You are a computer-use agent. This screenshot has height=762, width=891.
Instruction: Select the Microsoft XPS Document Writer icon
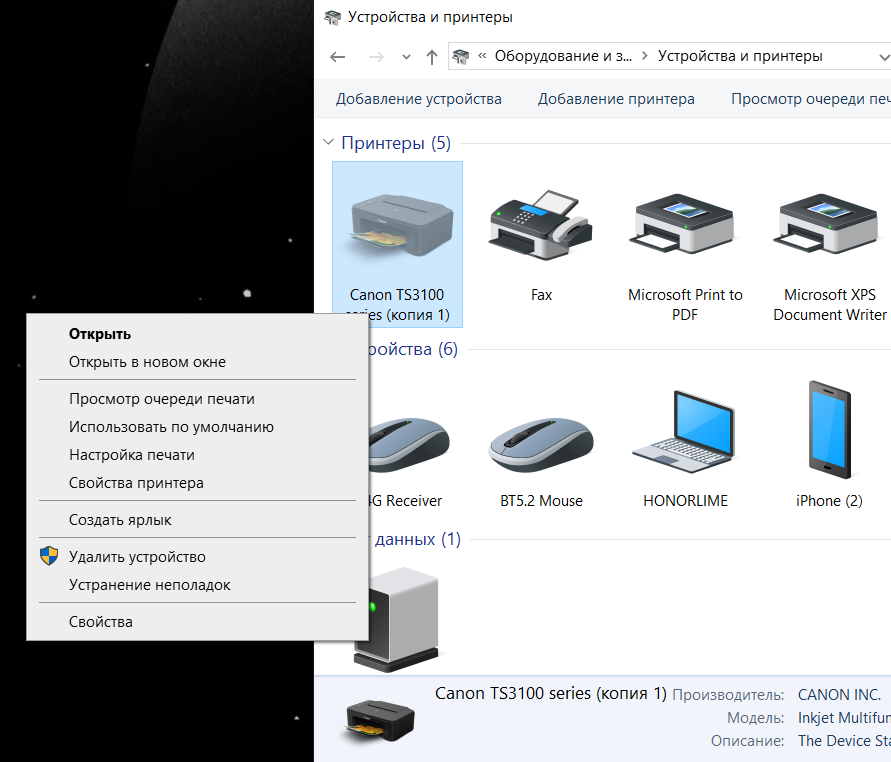click(828, 223)
